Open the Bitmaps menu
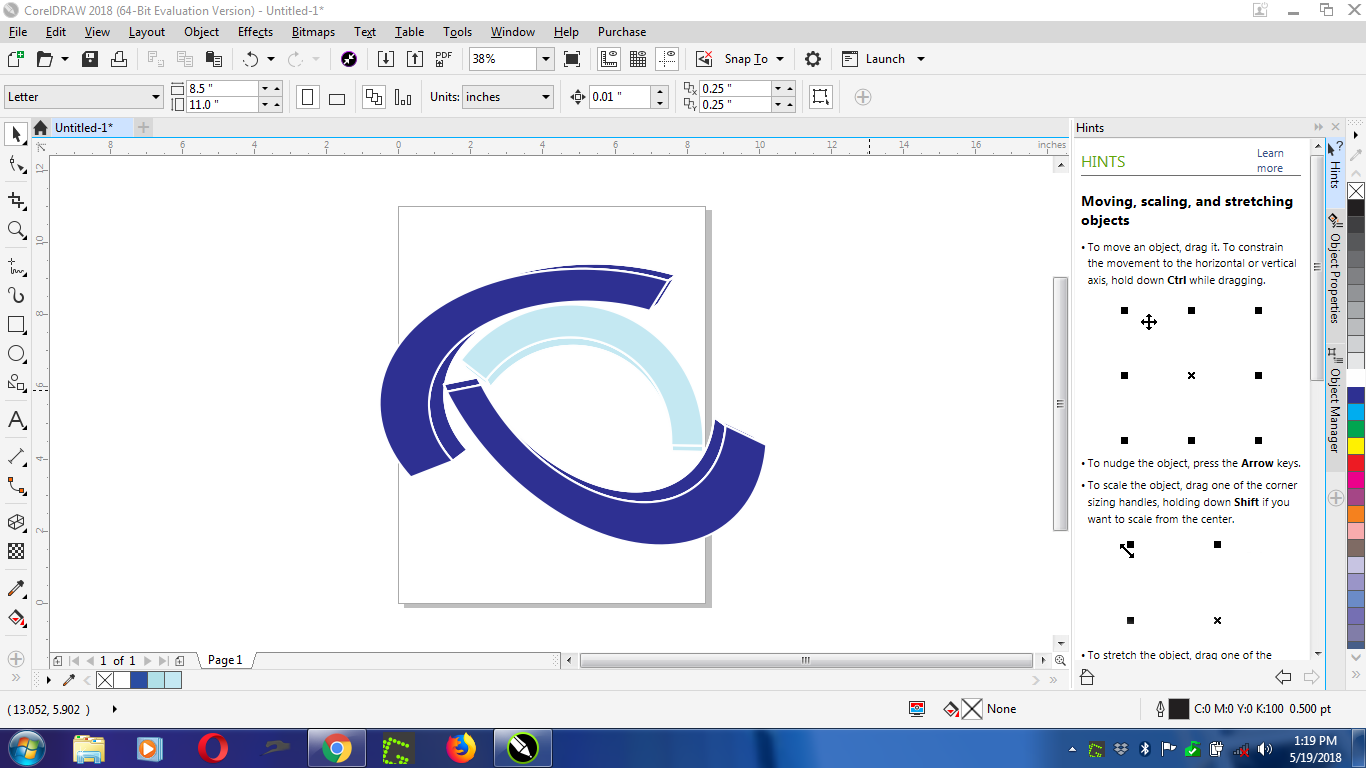 tap(313, 32)
